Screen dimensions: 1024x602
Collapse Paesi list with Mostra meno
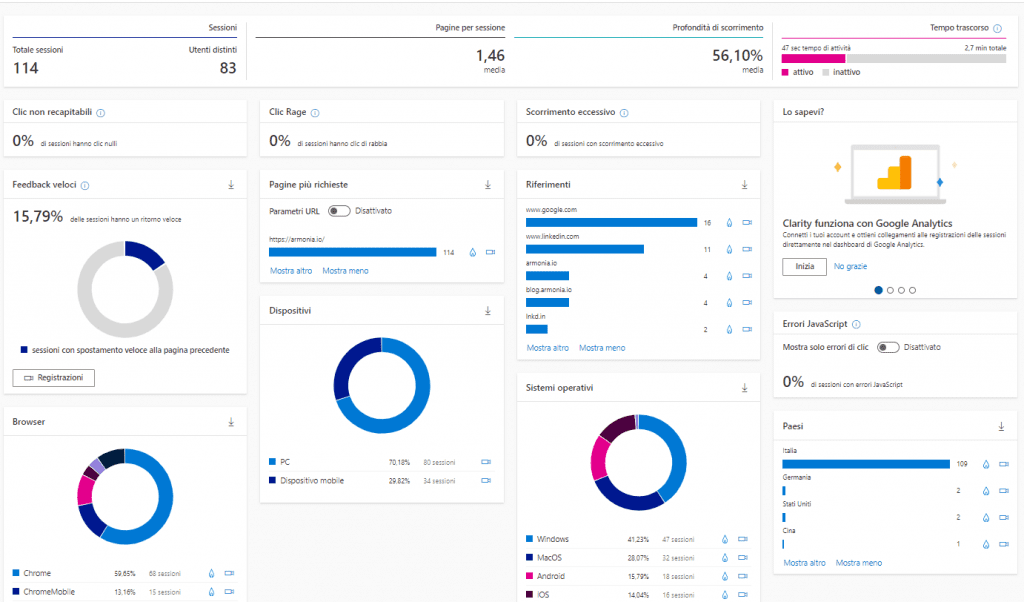coord(858,563)
